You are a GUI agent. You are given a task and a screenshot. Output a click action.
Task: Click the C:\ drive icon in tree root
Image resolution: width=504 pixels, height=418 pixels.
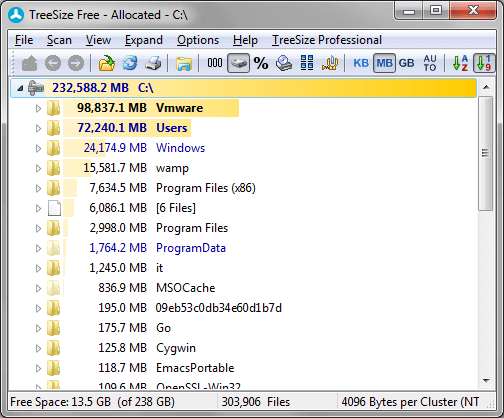point(36,88)
